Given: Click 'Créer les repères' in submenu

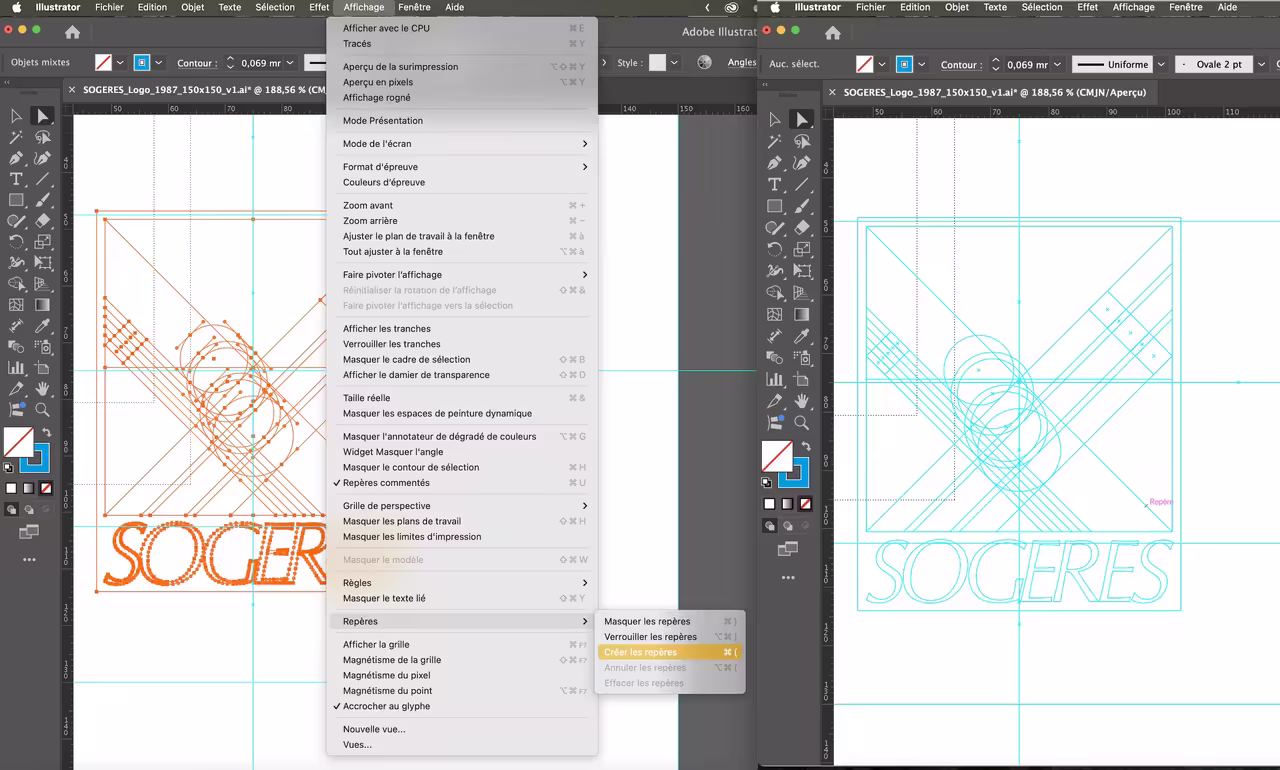Looking at the screenshot, I should pos(670,652).
